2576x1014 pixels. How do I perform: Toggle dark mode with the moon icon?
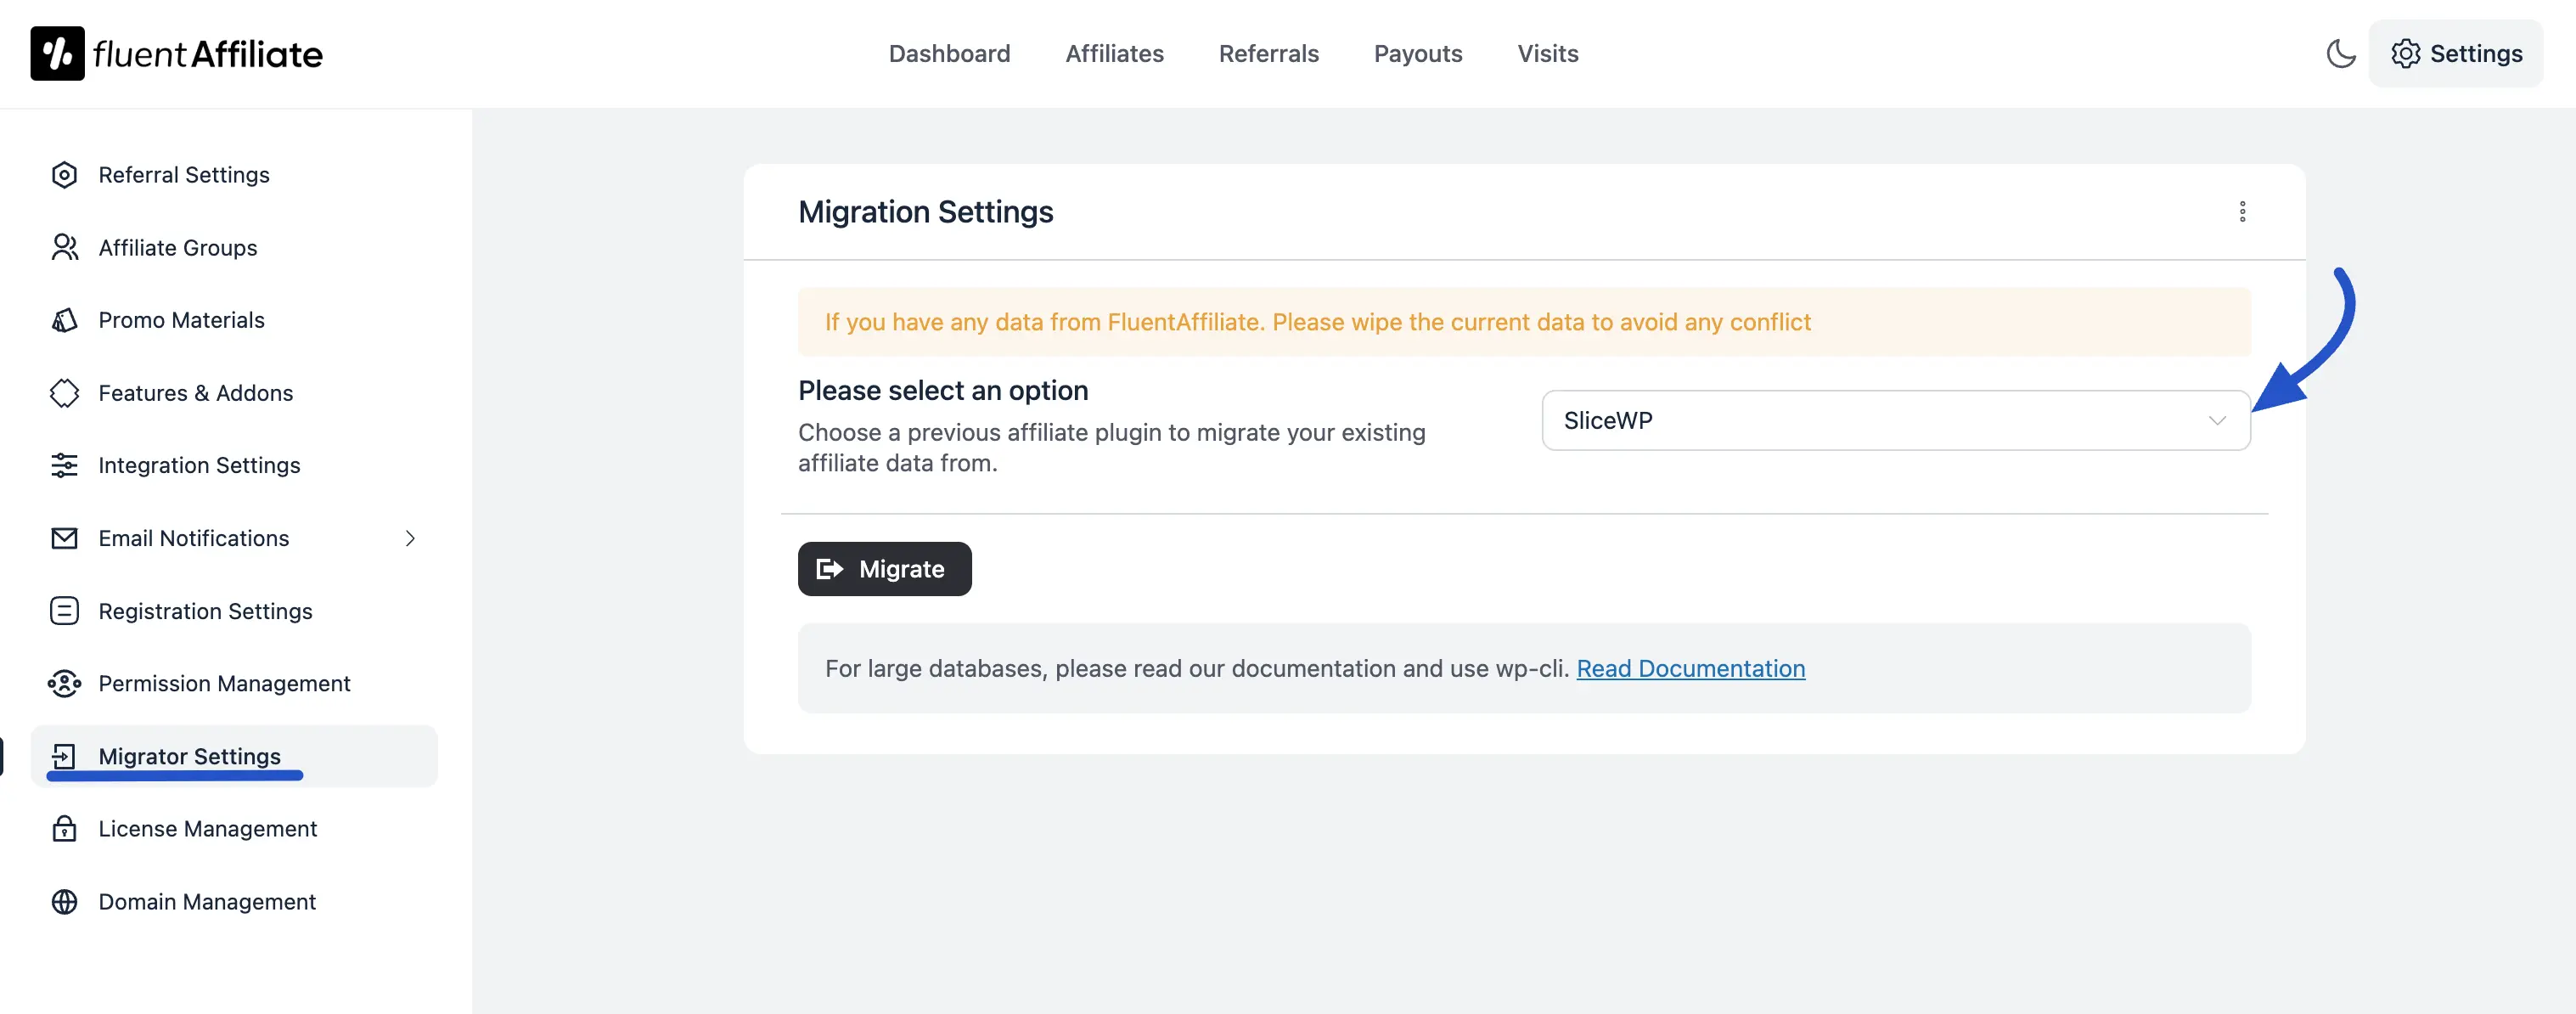pos(2341,53)
